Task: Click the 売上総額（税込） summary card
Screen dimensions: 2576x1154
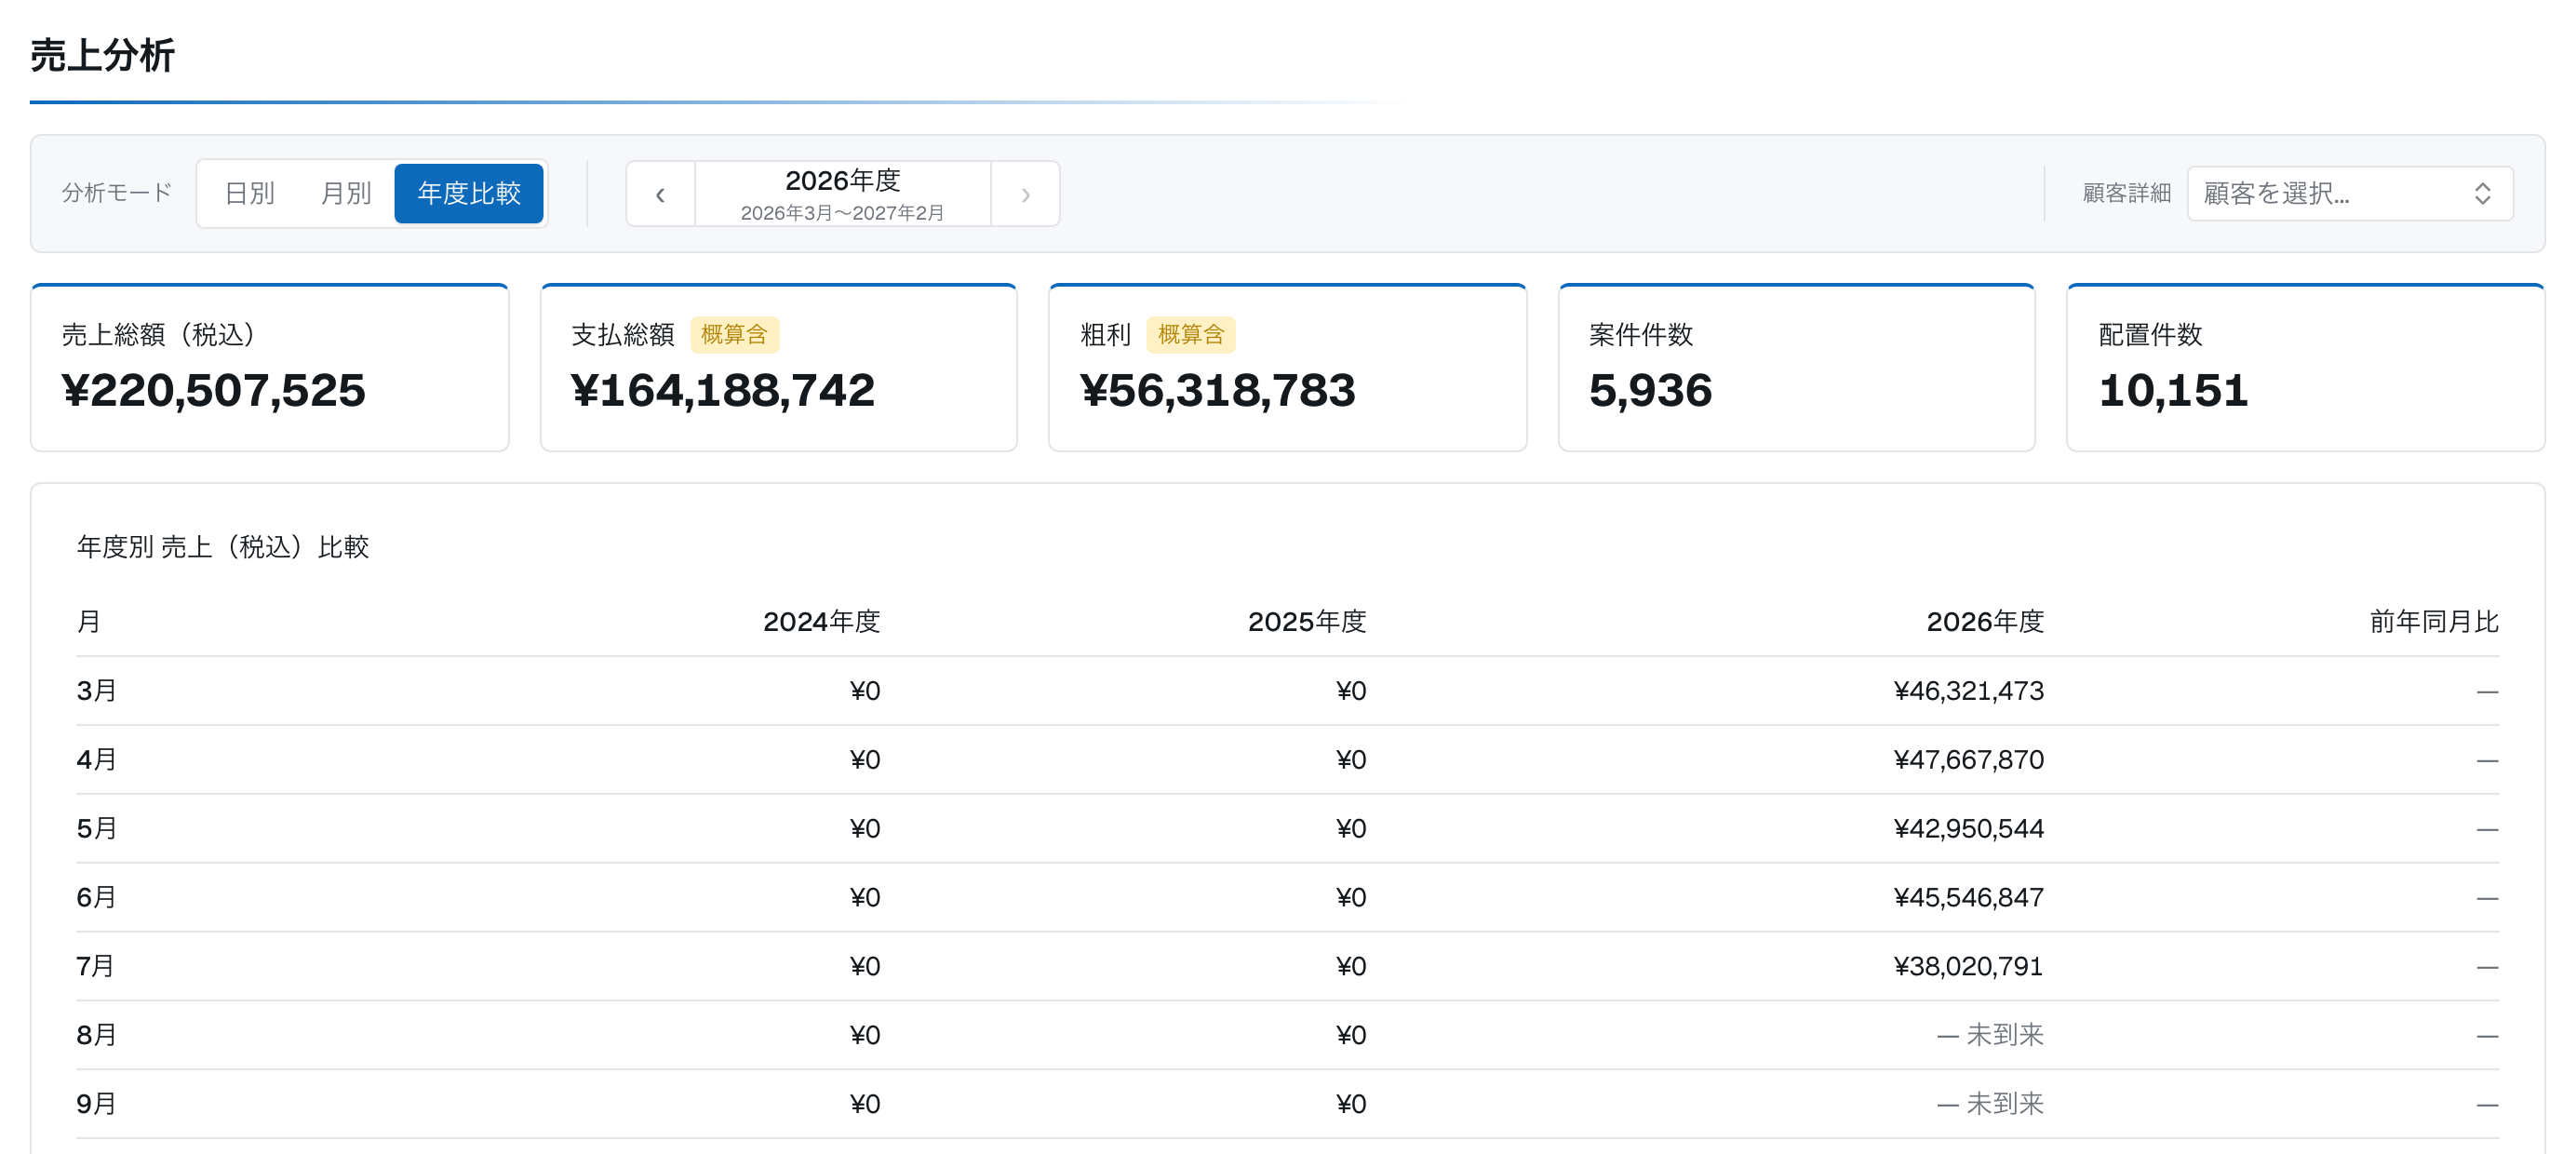Action: pyautogui.click(x=270, y=368)
